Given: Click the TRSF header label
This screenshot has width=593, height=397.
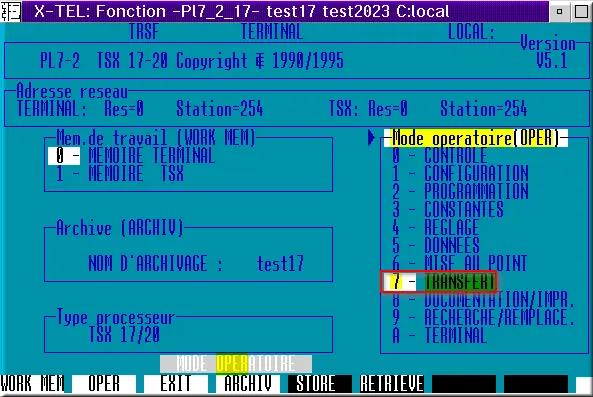Looking at the screenshot, I should 144,31.
